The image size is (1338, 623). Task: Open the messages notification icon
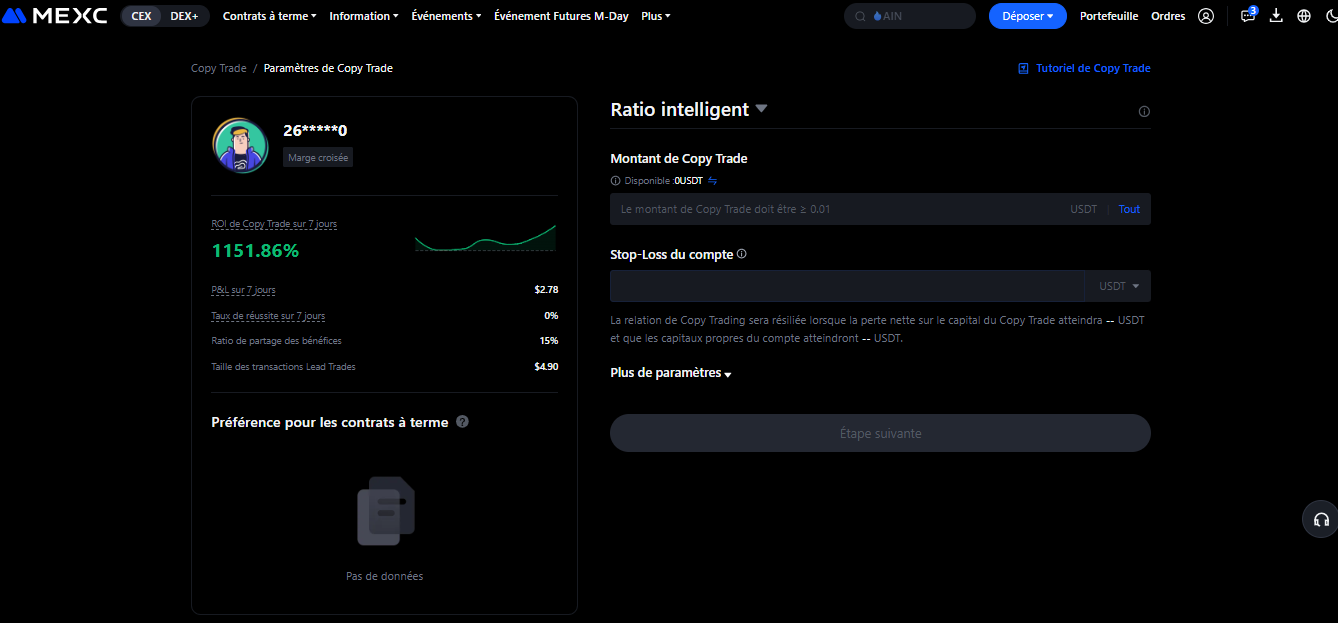pos(1248,16)
